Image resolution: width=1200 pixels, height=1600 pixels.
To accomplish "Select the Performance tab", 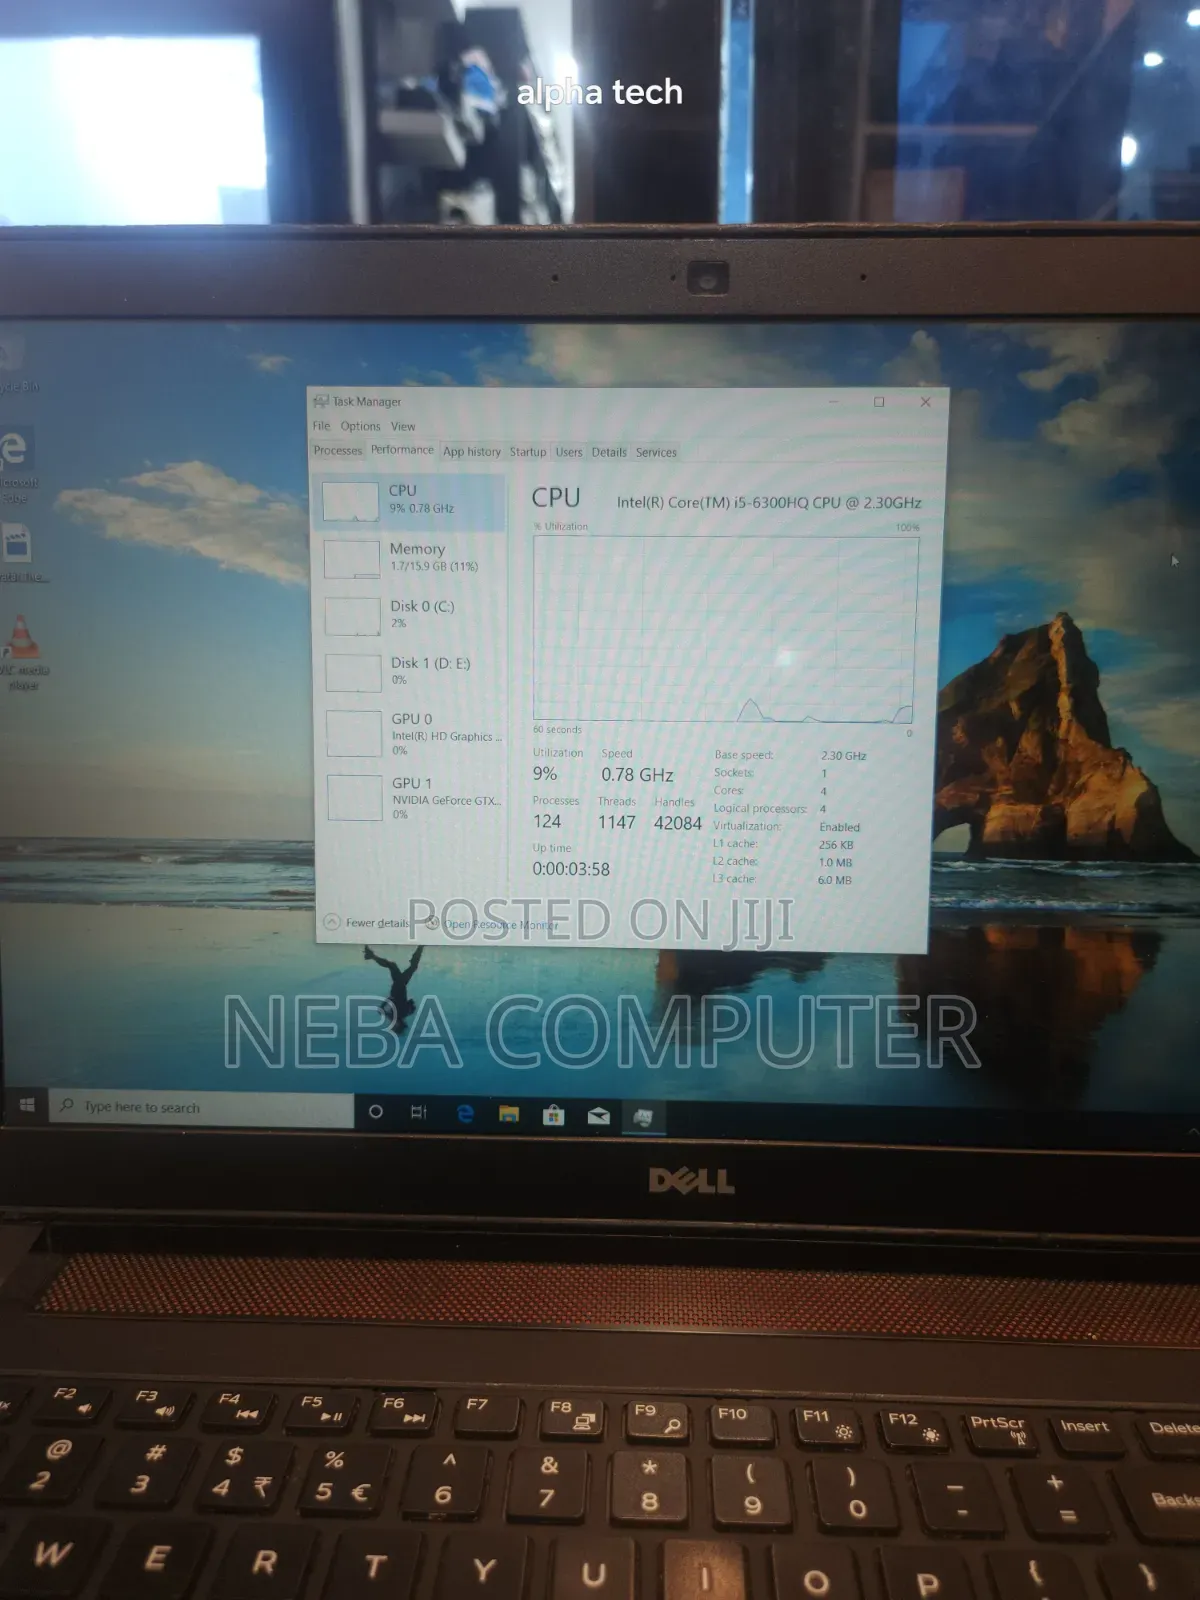I will tap(402, 450).
